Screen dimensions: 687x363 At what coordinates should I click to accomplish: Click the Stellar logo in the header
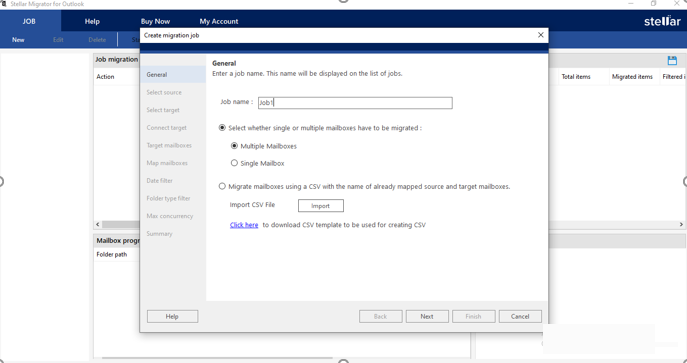(x=662, y=21)
